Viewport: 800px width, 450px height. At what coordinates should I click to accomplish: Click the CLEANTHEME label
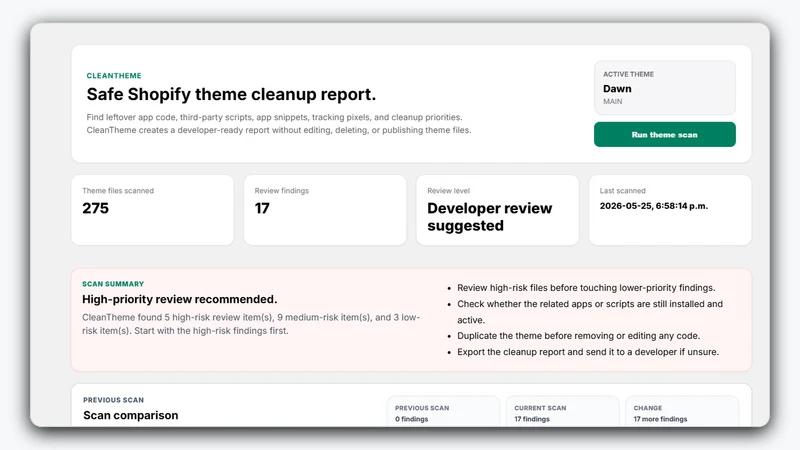(x=114, y=76)
